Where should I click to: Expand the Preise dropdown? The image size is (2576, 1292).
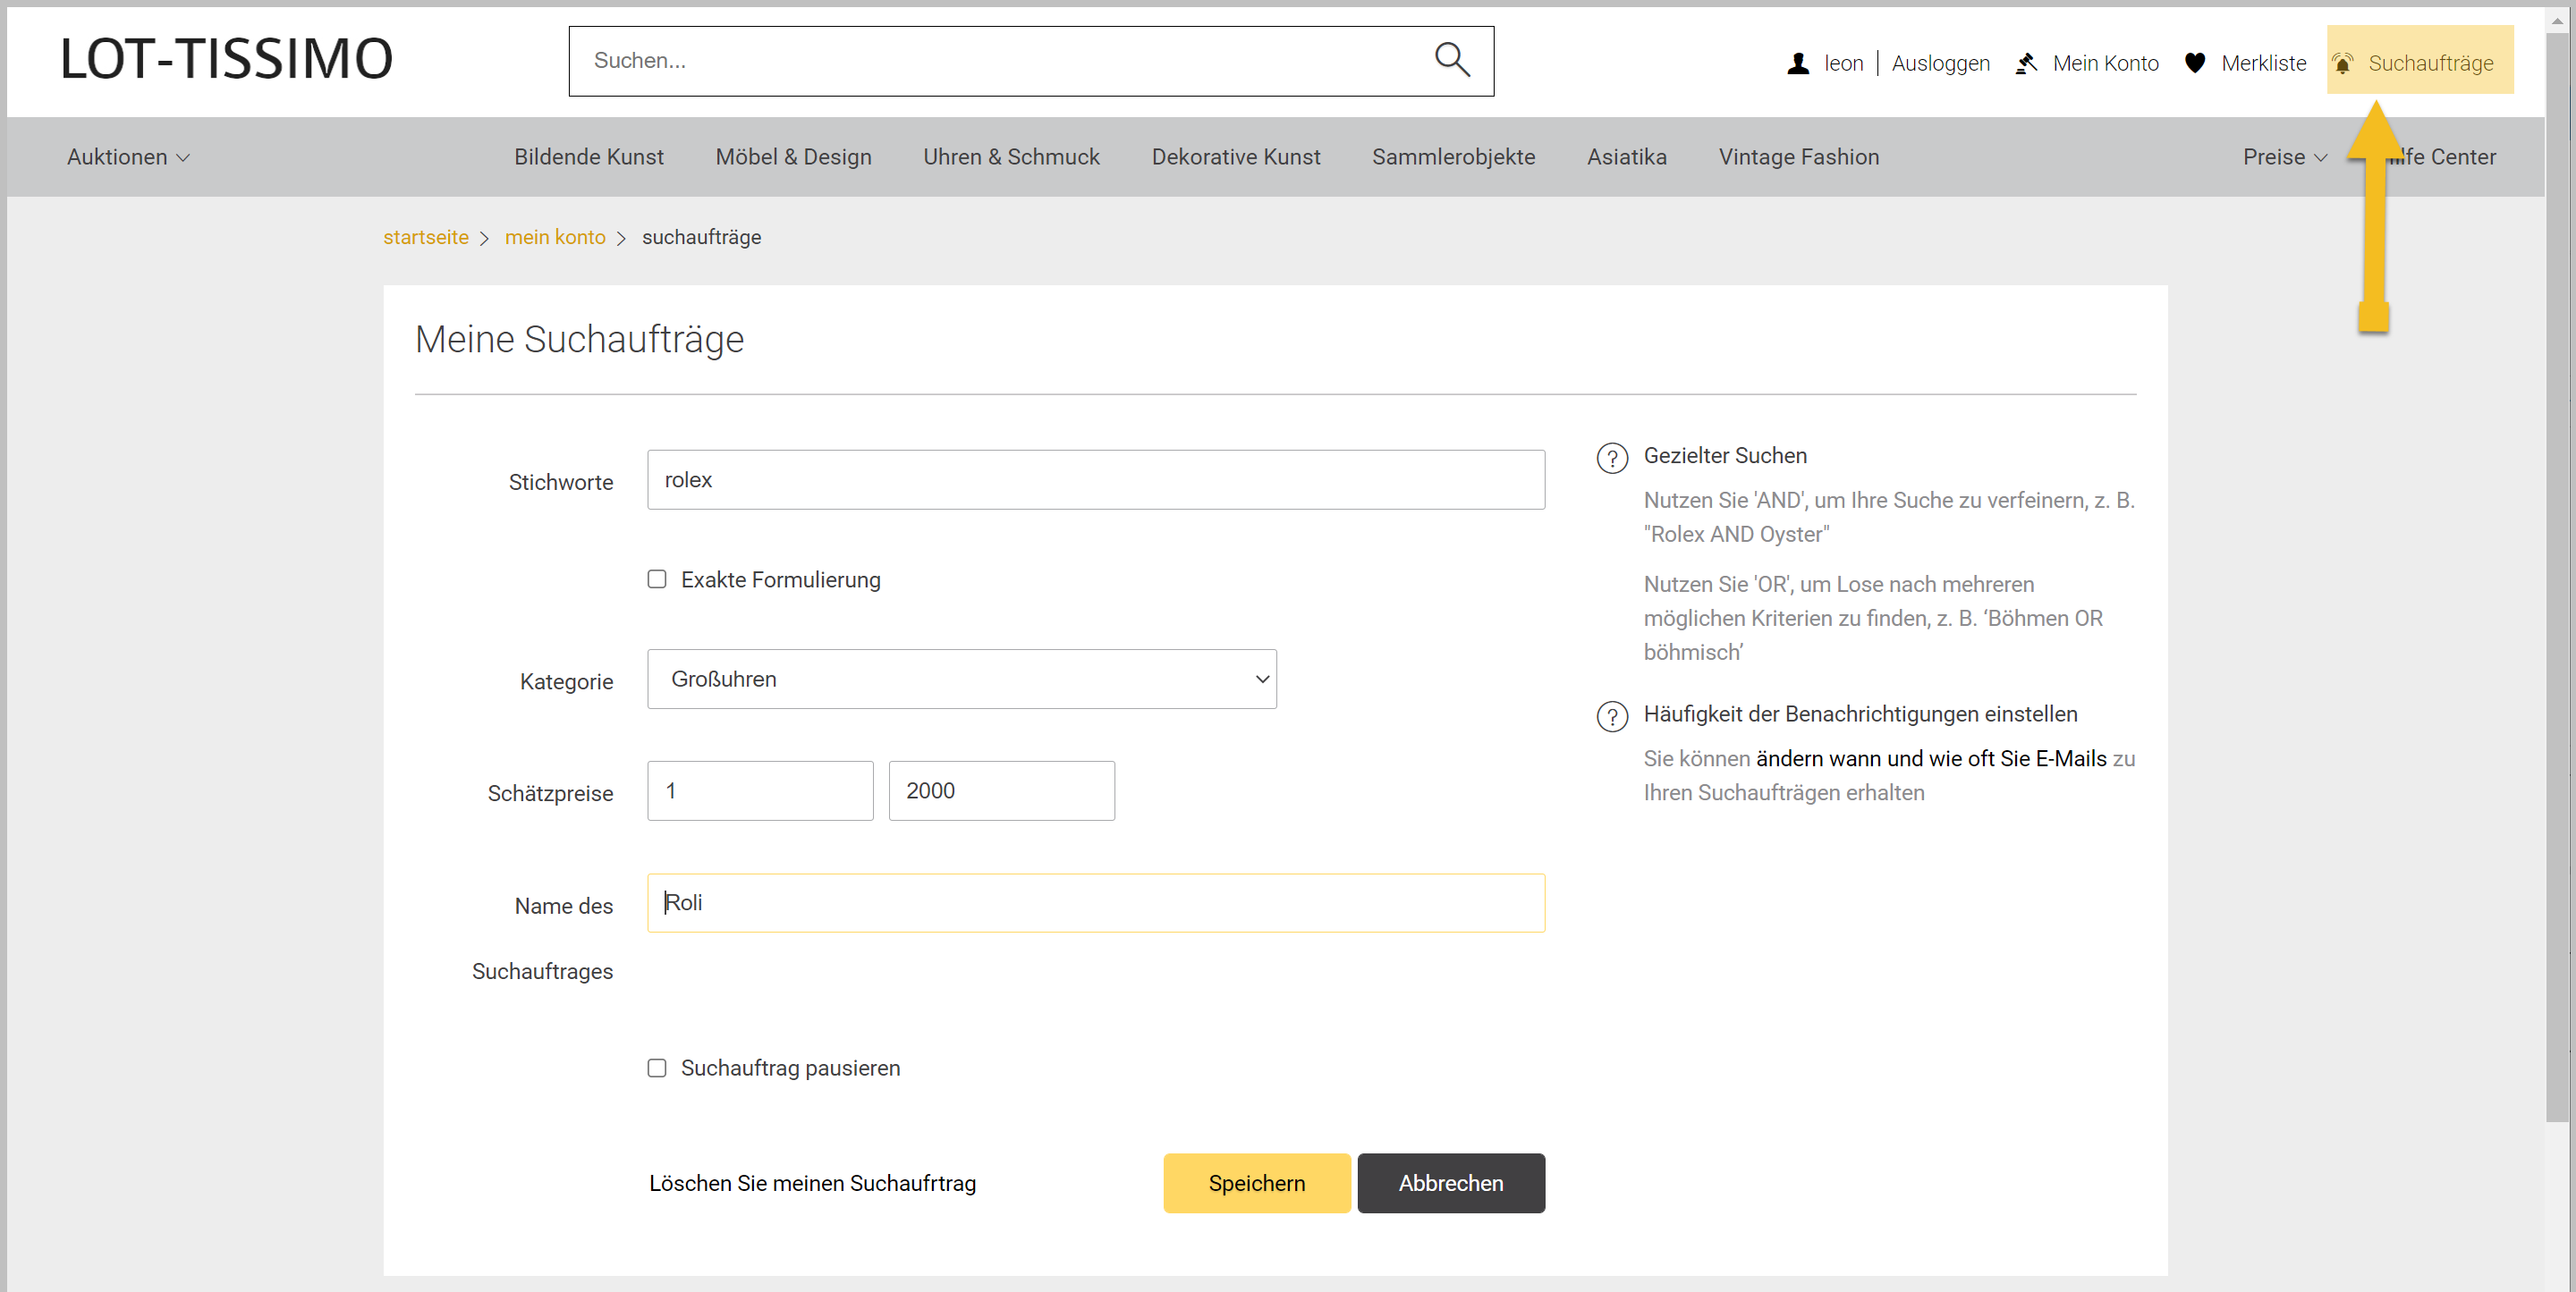tap(2285, 157)
